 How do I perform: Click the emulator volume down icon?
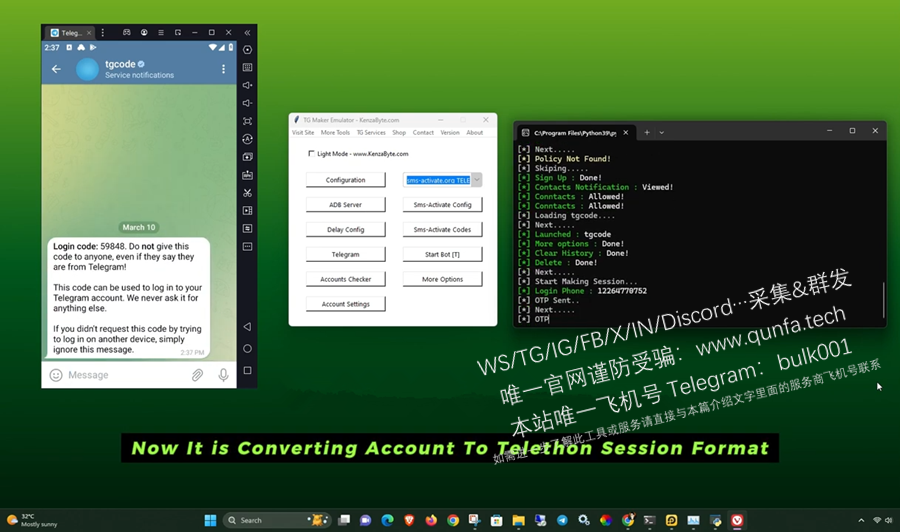coord(247,103)
